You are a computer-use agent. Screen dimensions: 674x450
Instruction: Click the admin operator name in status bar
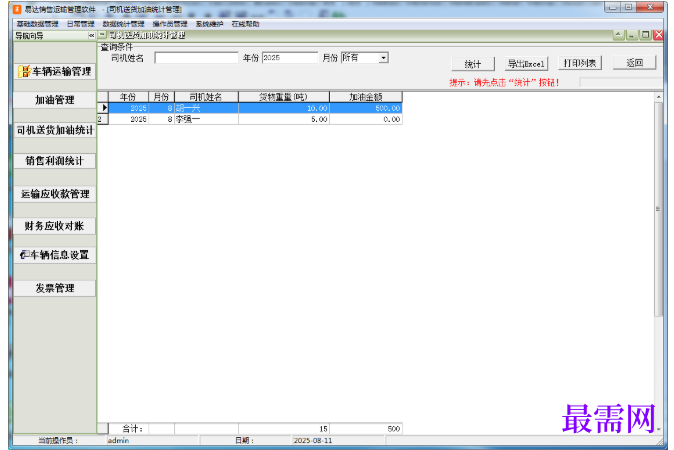tap(119, 441)
